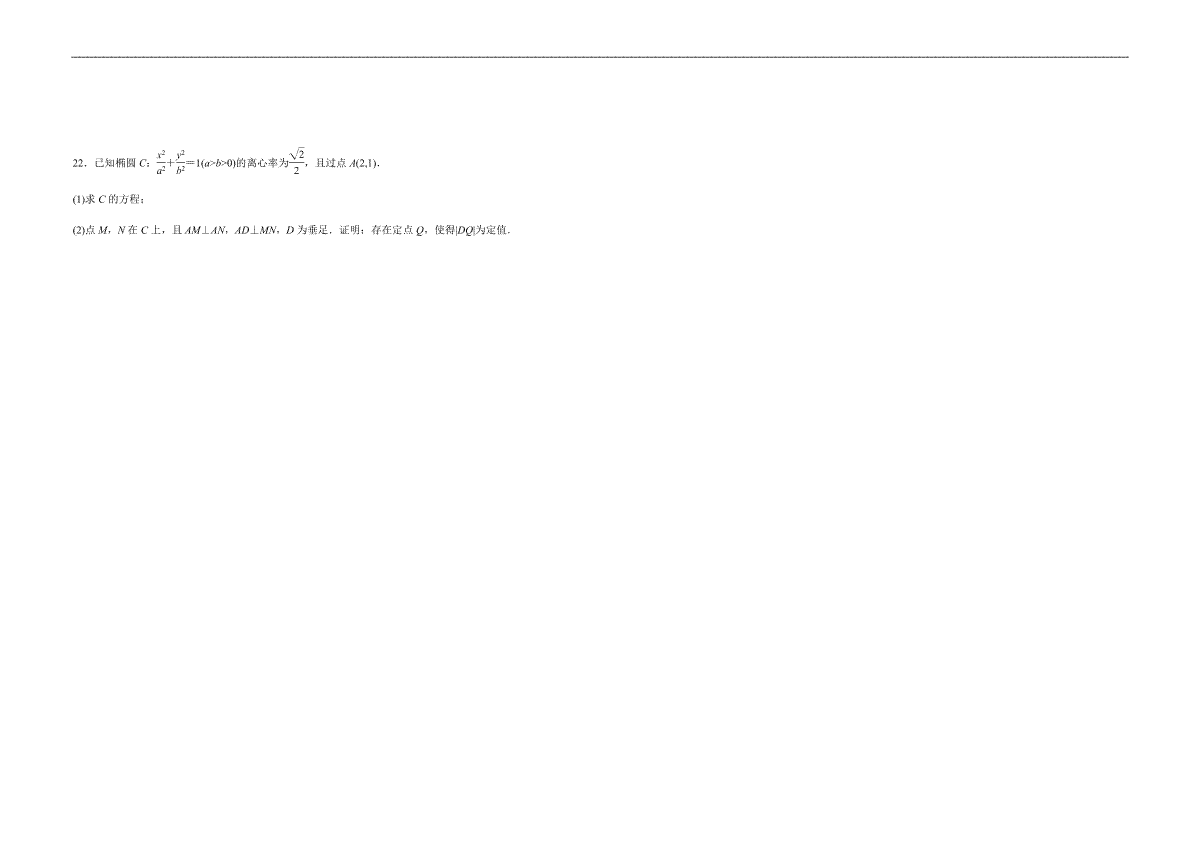The height and width of the screenshot is (848, 1200).
Task: Click the y² over b² fraction
Action: 179,162
